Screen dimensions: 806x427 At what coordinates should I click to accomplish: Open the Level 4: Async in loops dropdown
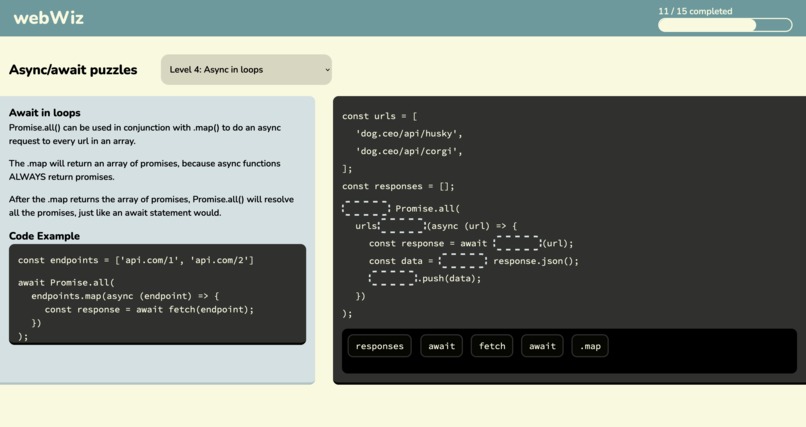coord(246,69)
